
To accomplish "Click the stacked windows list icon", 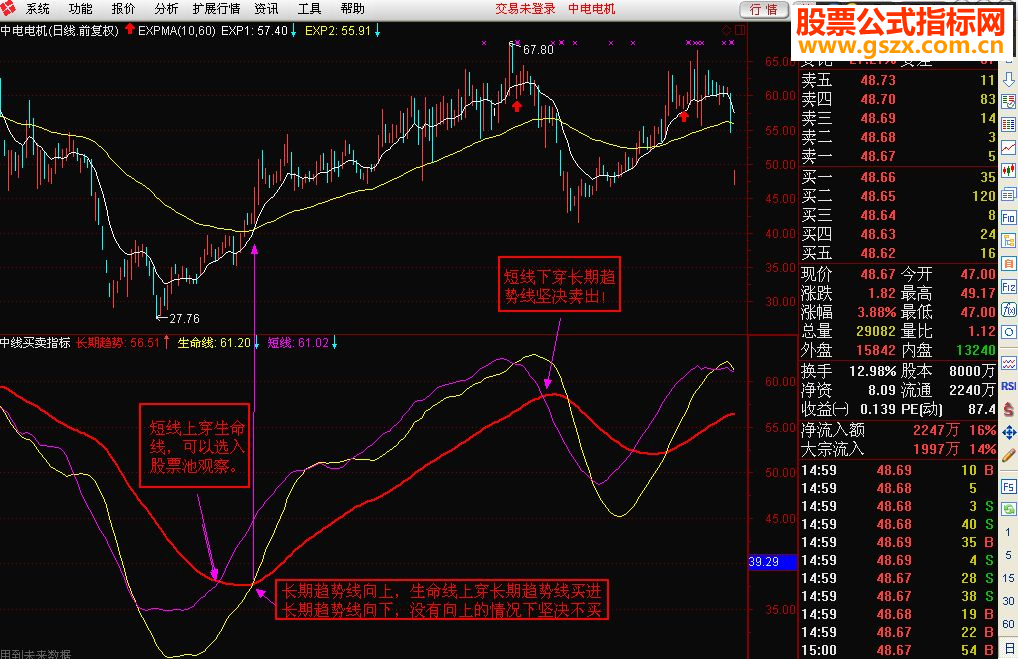I will [x=1008, y=194].
